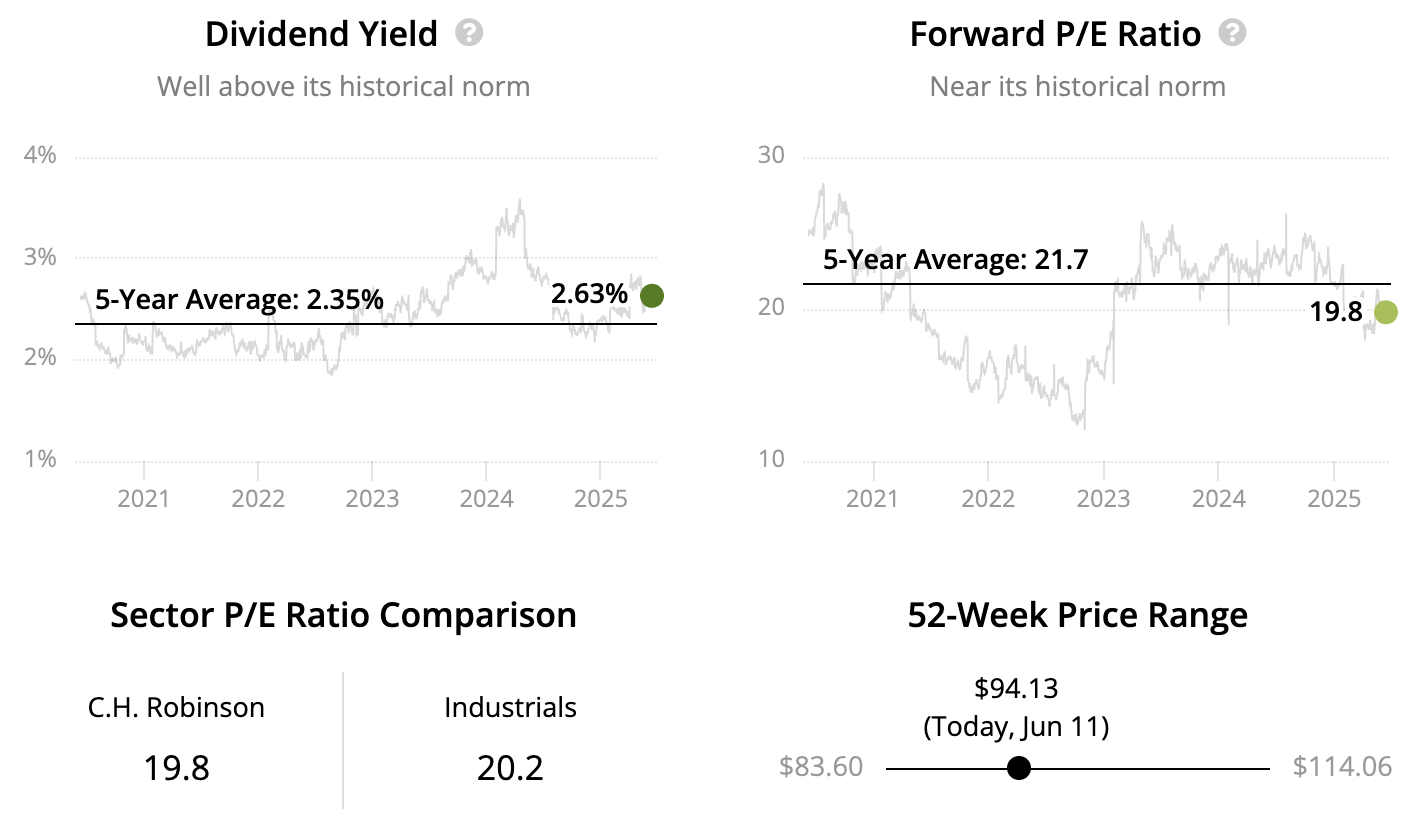This screenshot has height=830, width=1416.
Task: Select the light green current forward P/E dot
Action: click(x=1385, y=313)
